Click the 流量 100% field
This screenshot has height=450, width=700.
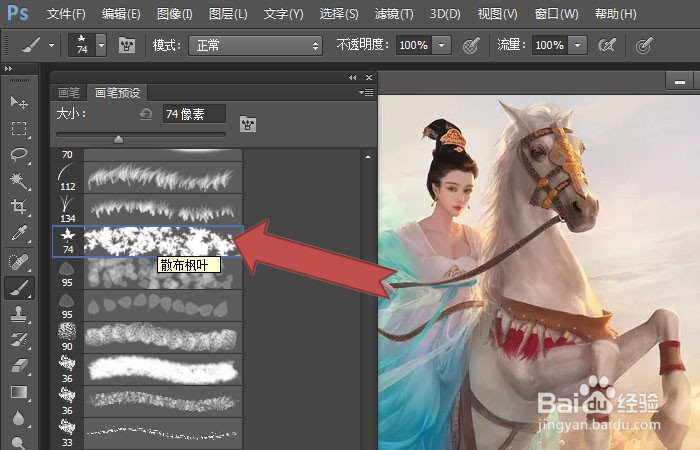550,45
